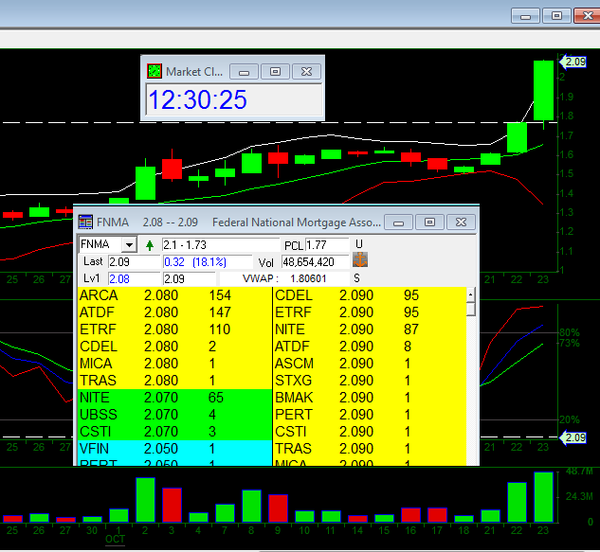Select the ARCA bid row at 2.080
Viewport: 600px width, 552px height.
tap(174, 296)
